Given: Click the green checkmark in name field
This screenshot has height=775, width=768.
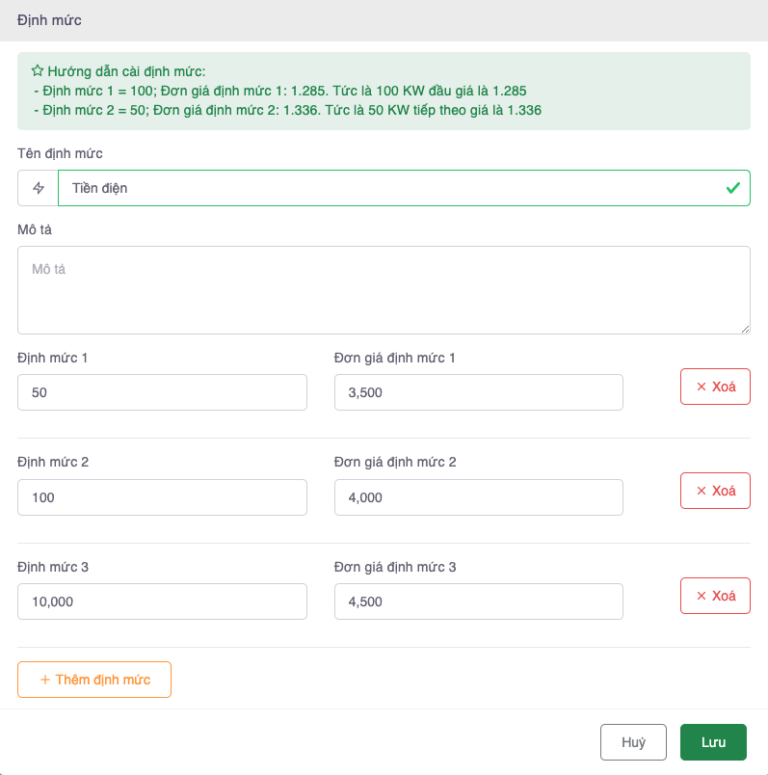Looking at the screenshot, I should pos(733,188).
